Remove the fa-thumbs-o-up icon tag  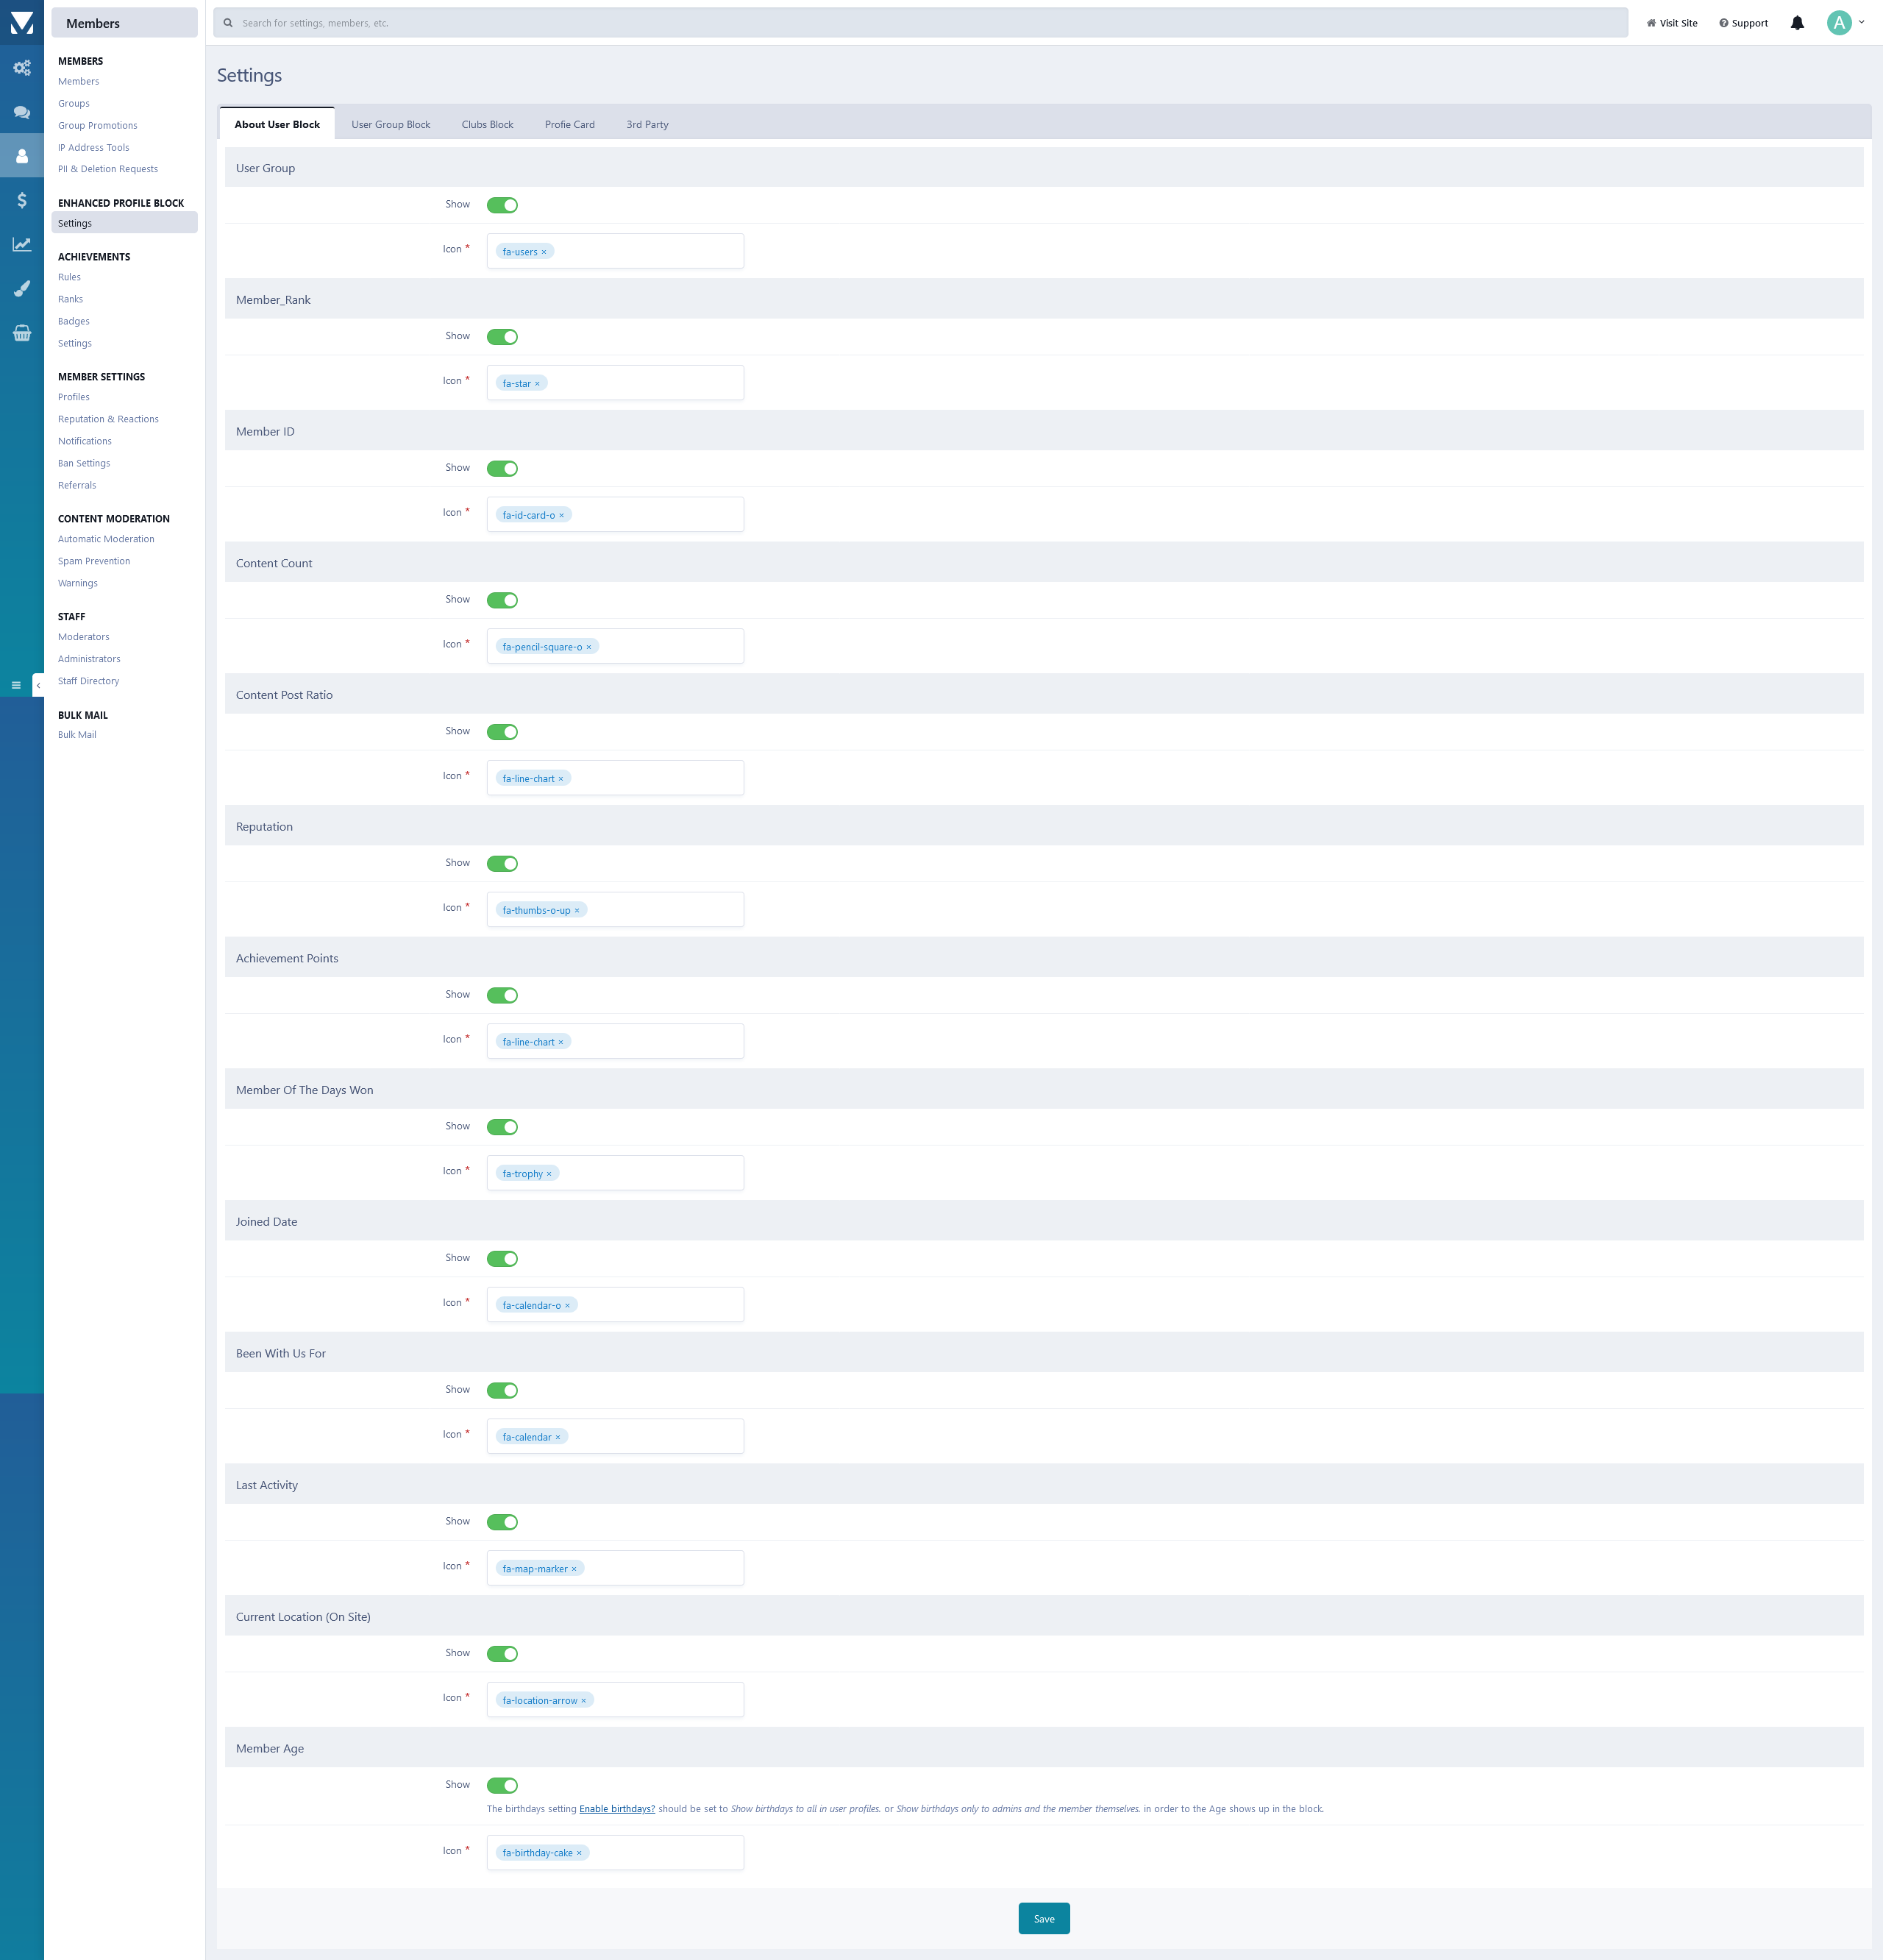pyautogui.click(x=577, y=911)
